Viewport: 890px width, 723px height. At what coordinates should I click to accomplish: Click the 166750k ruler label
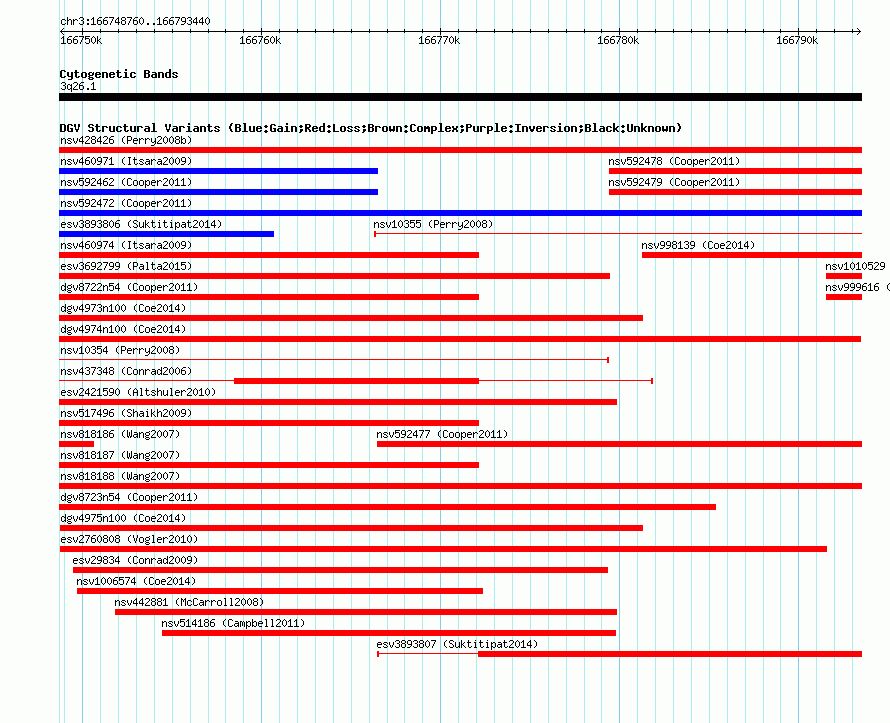81,40
